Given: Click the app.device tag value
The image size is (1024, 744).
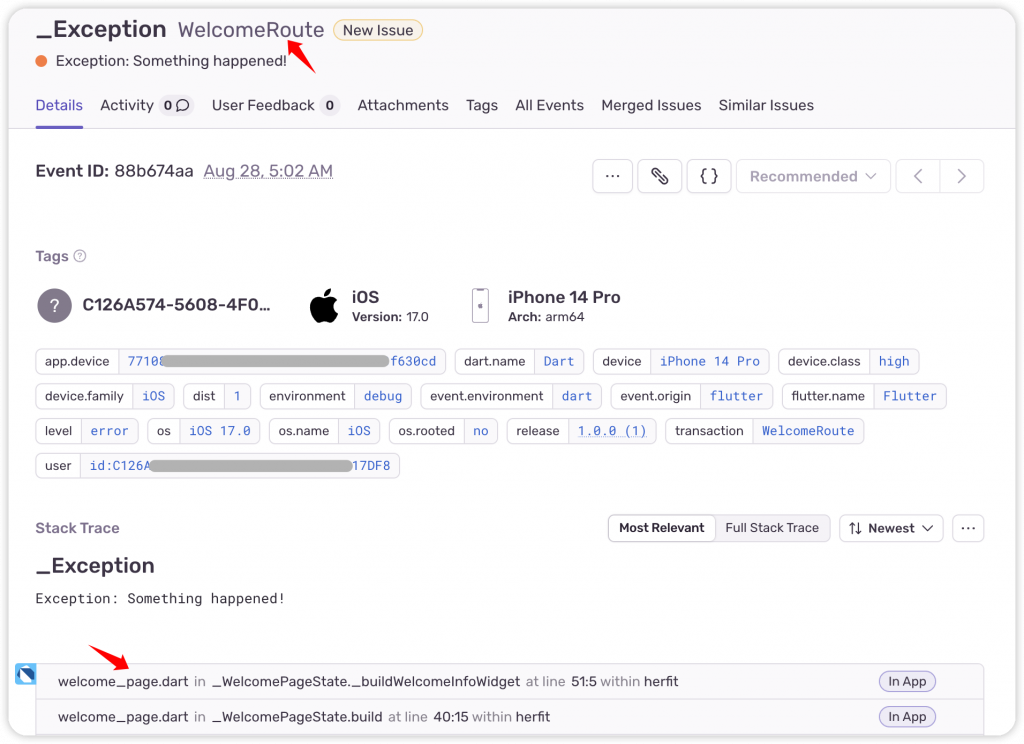Looking at the screenshot, I should [x=281, y=361].
